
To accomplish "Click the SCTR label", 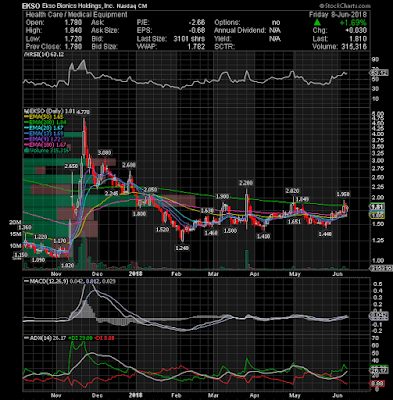I will pos(224,47).
